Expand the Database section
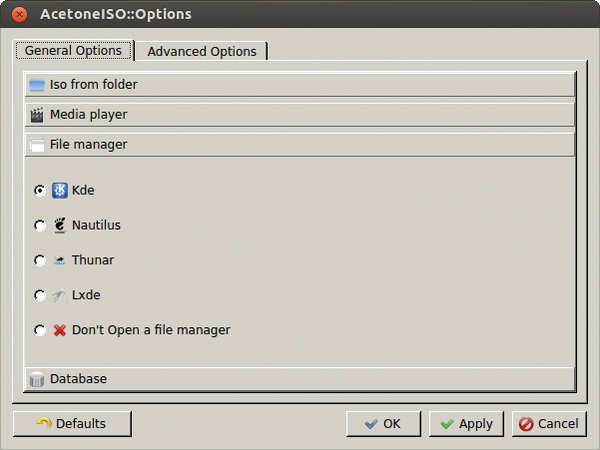This screenshot has height=450, width=600. tap(300, 379)
